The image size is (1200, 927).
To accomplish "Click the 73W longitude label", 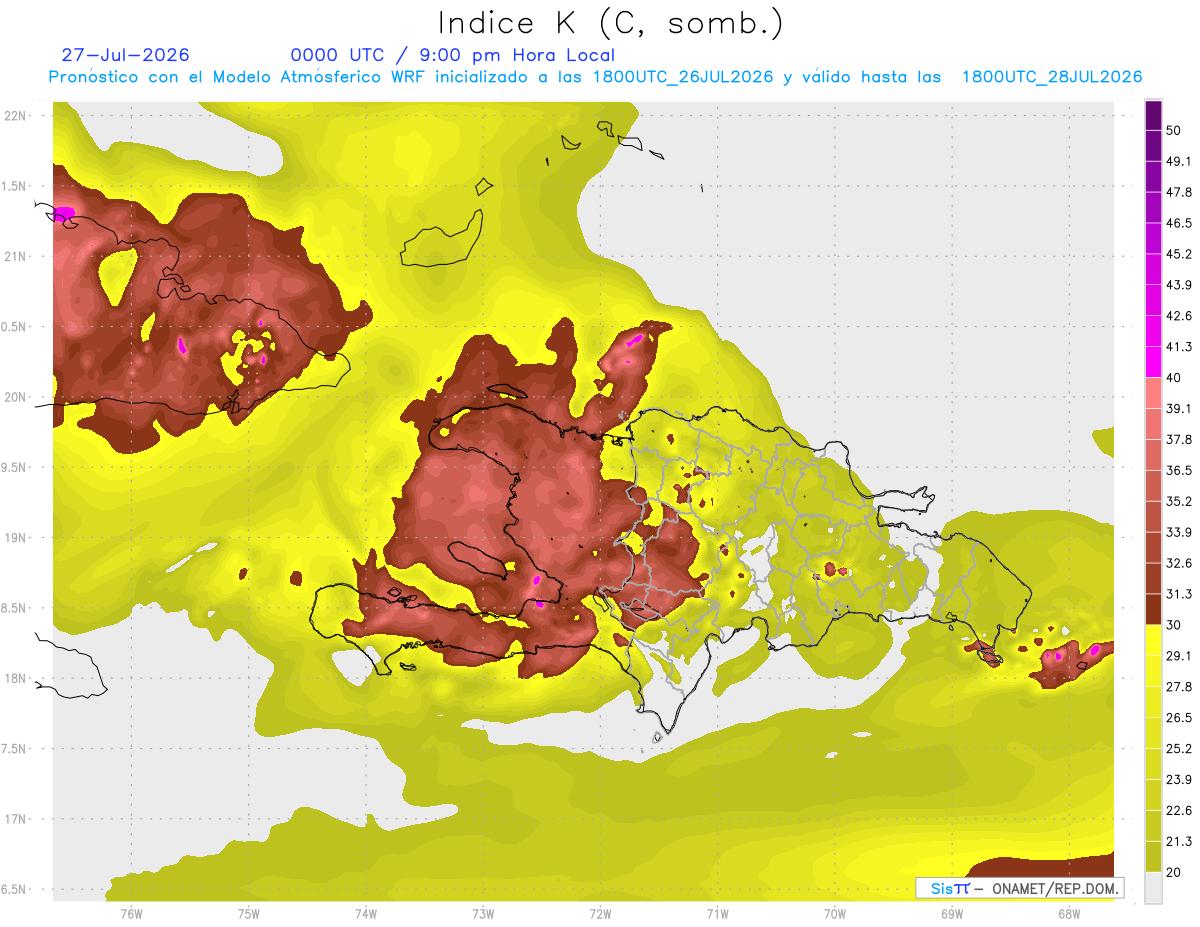I will coord(483,914).
